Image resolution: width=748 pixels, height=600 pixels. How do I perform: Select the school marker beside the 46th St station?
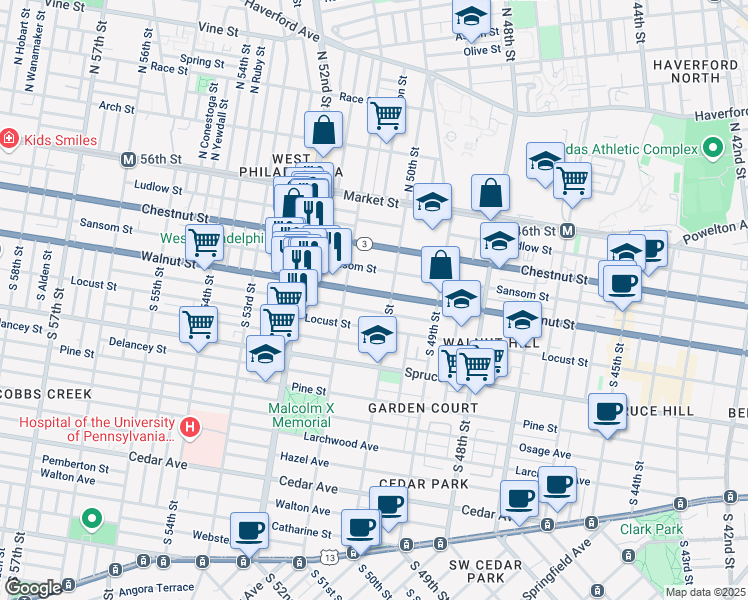499,242
